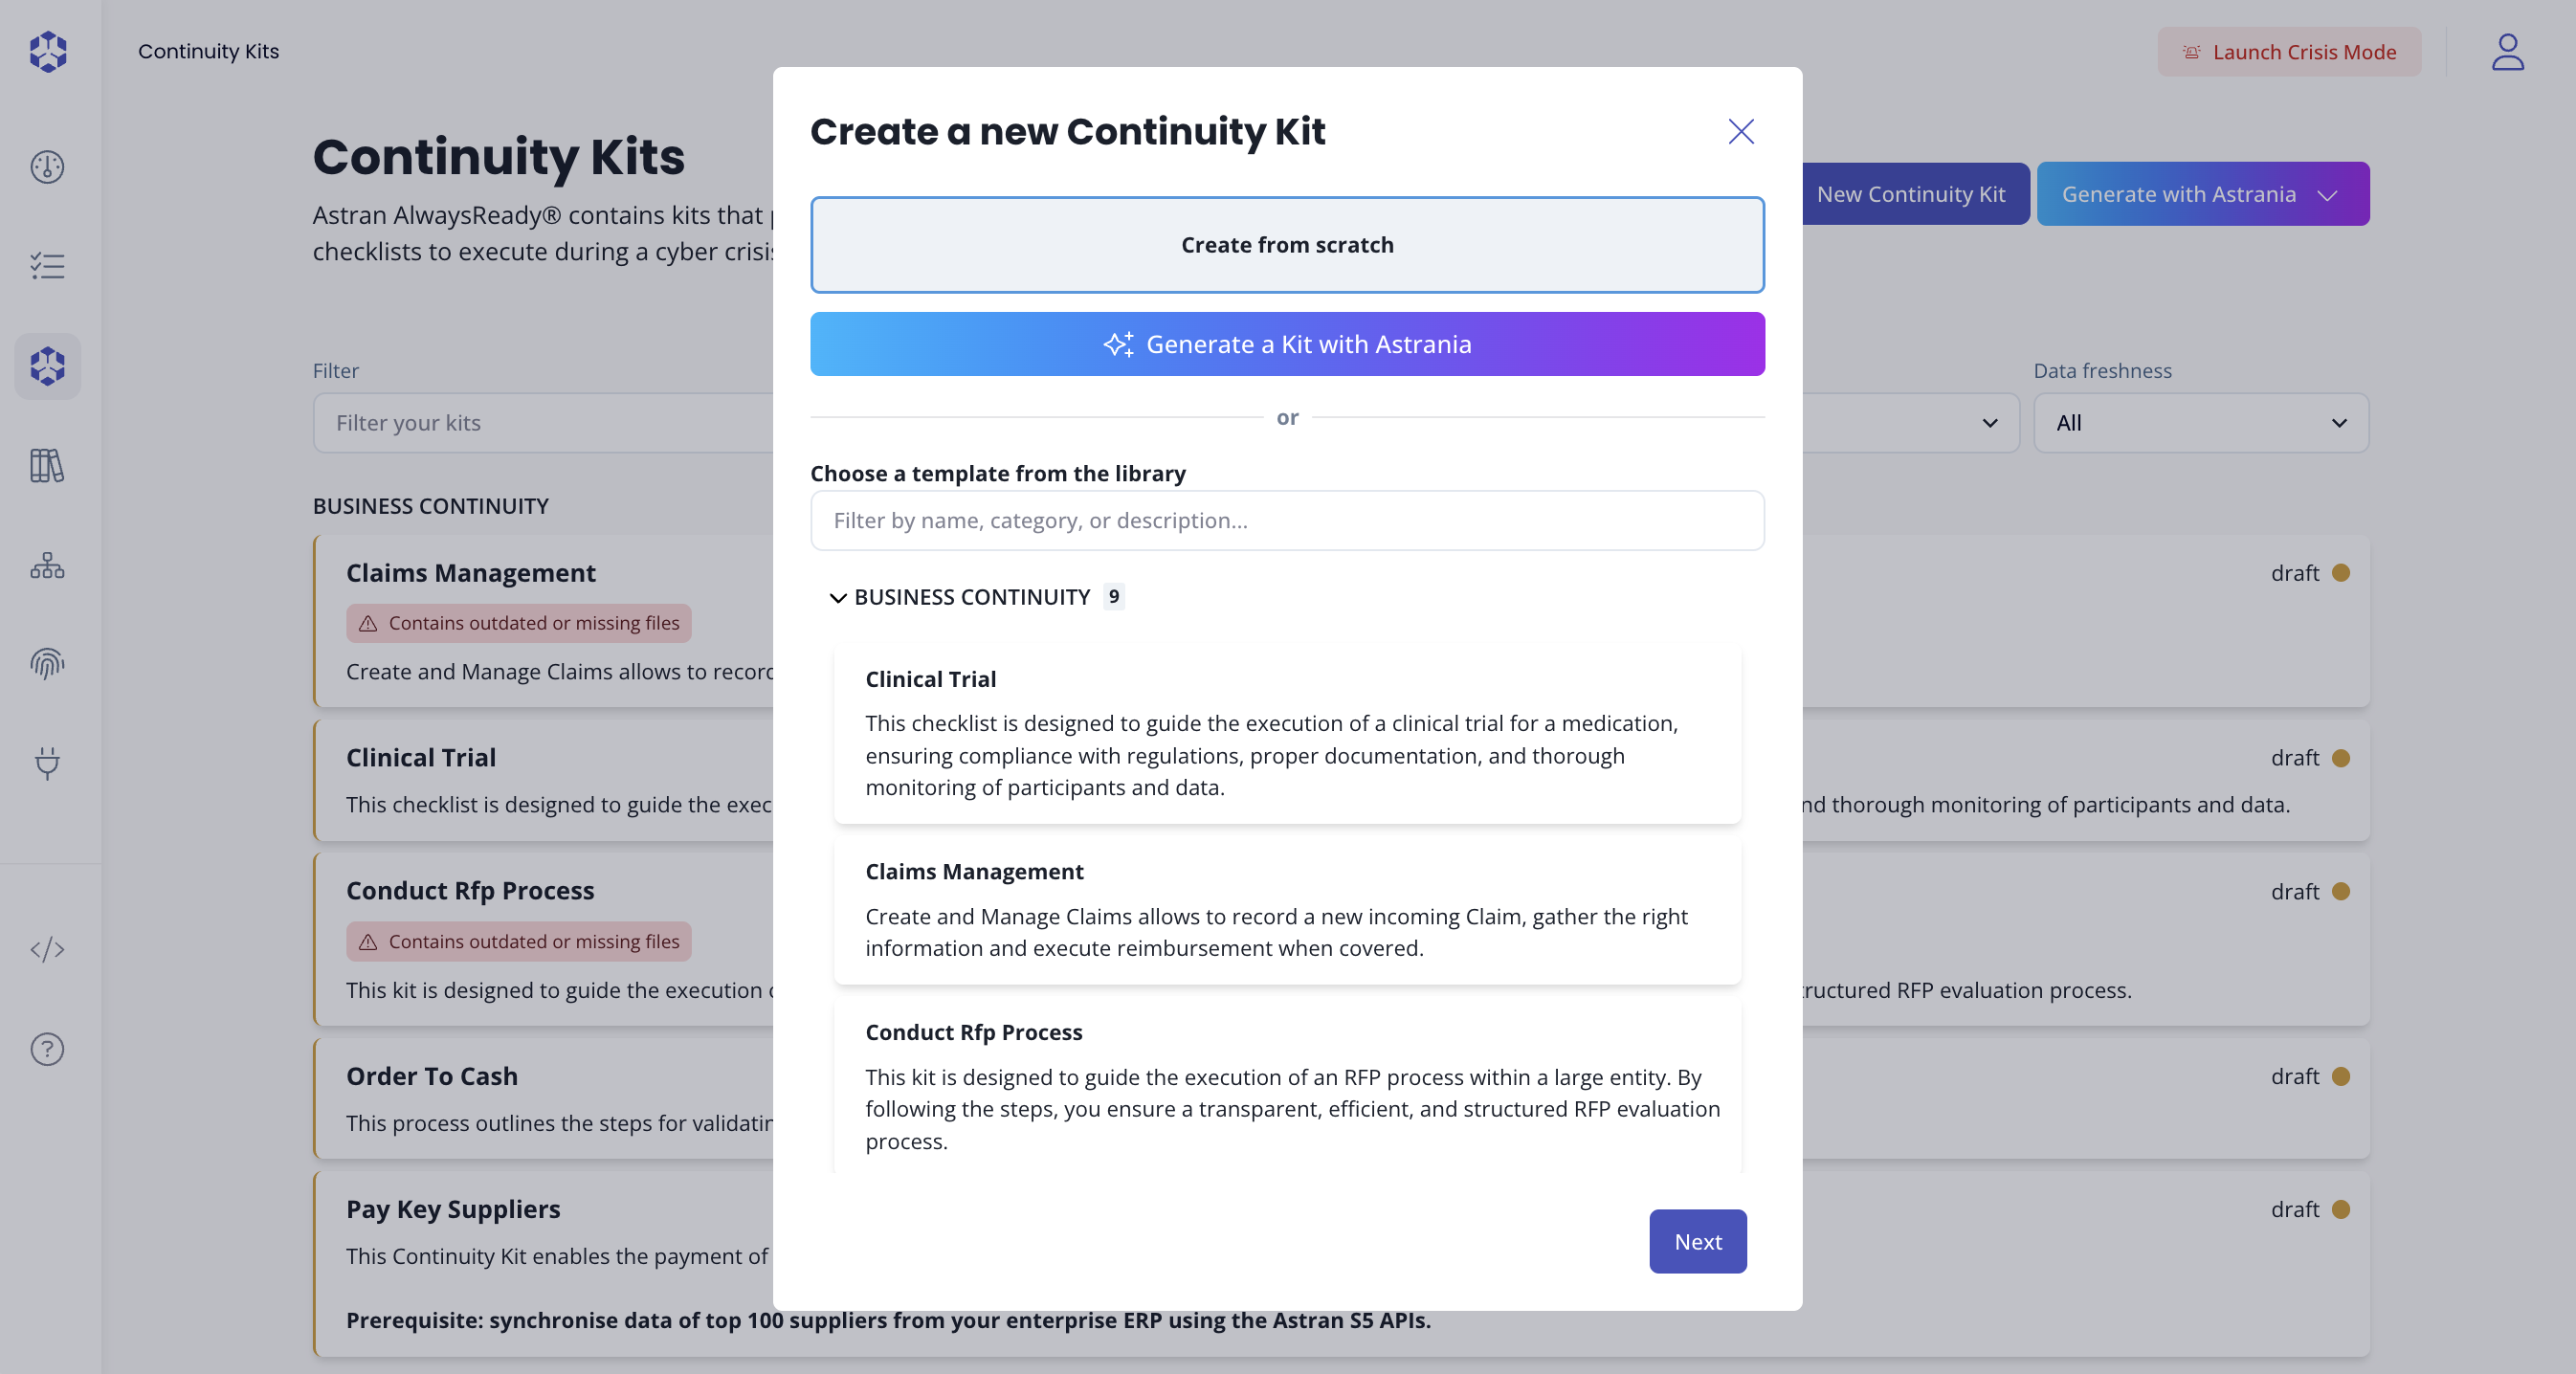Open the library books icon in the sidebar
The width and height of the screenshot is (2576, 1374).
click(47, 466)
